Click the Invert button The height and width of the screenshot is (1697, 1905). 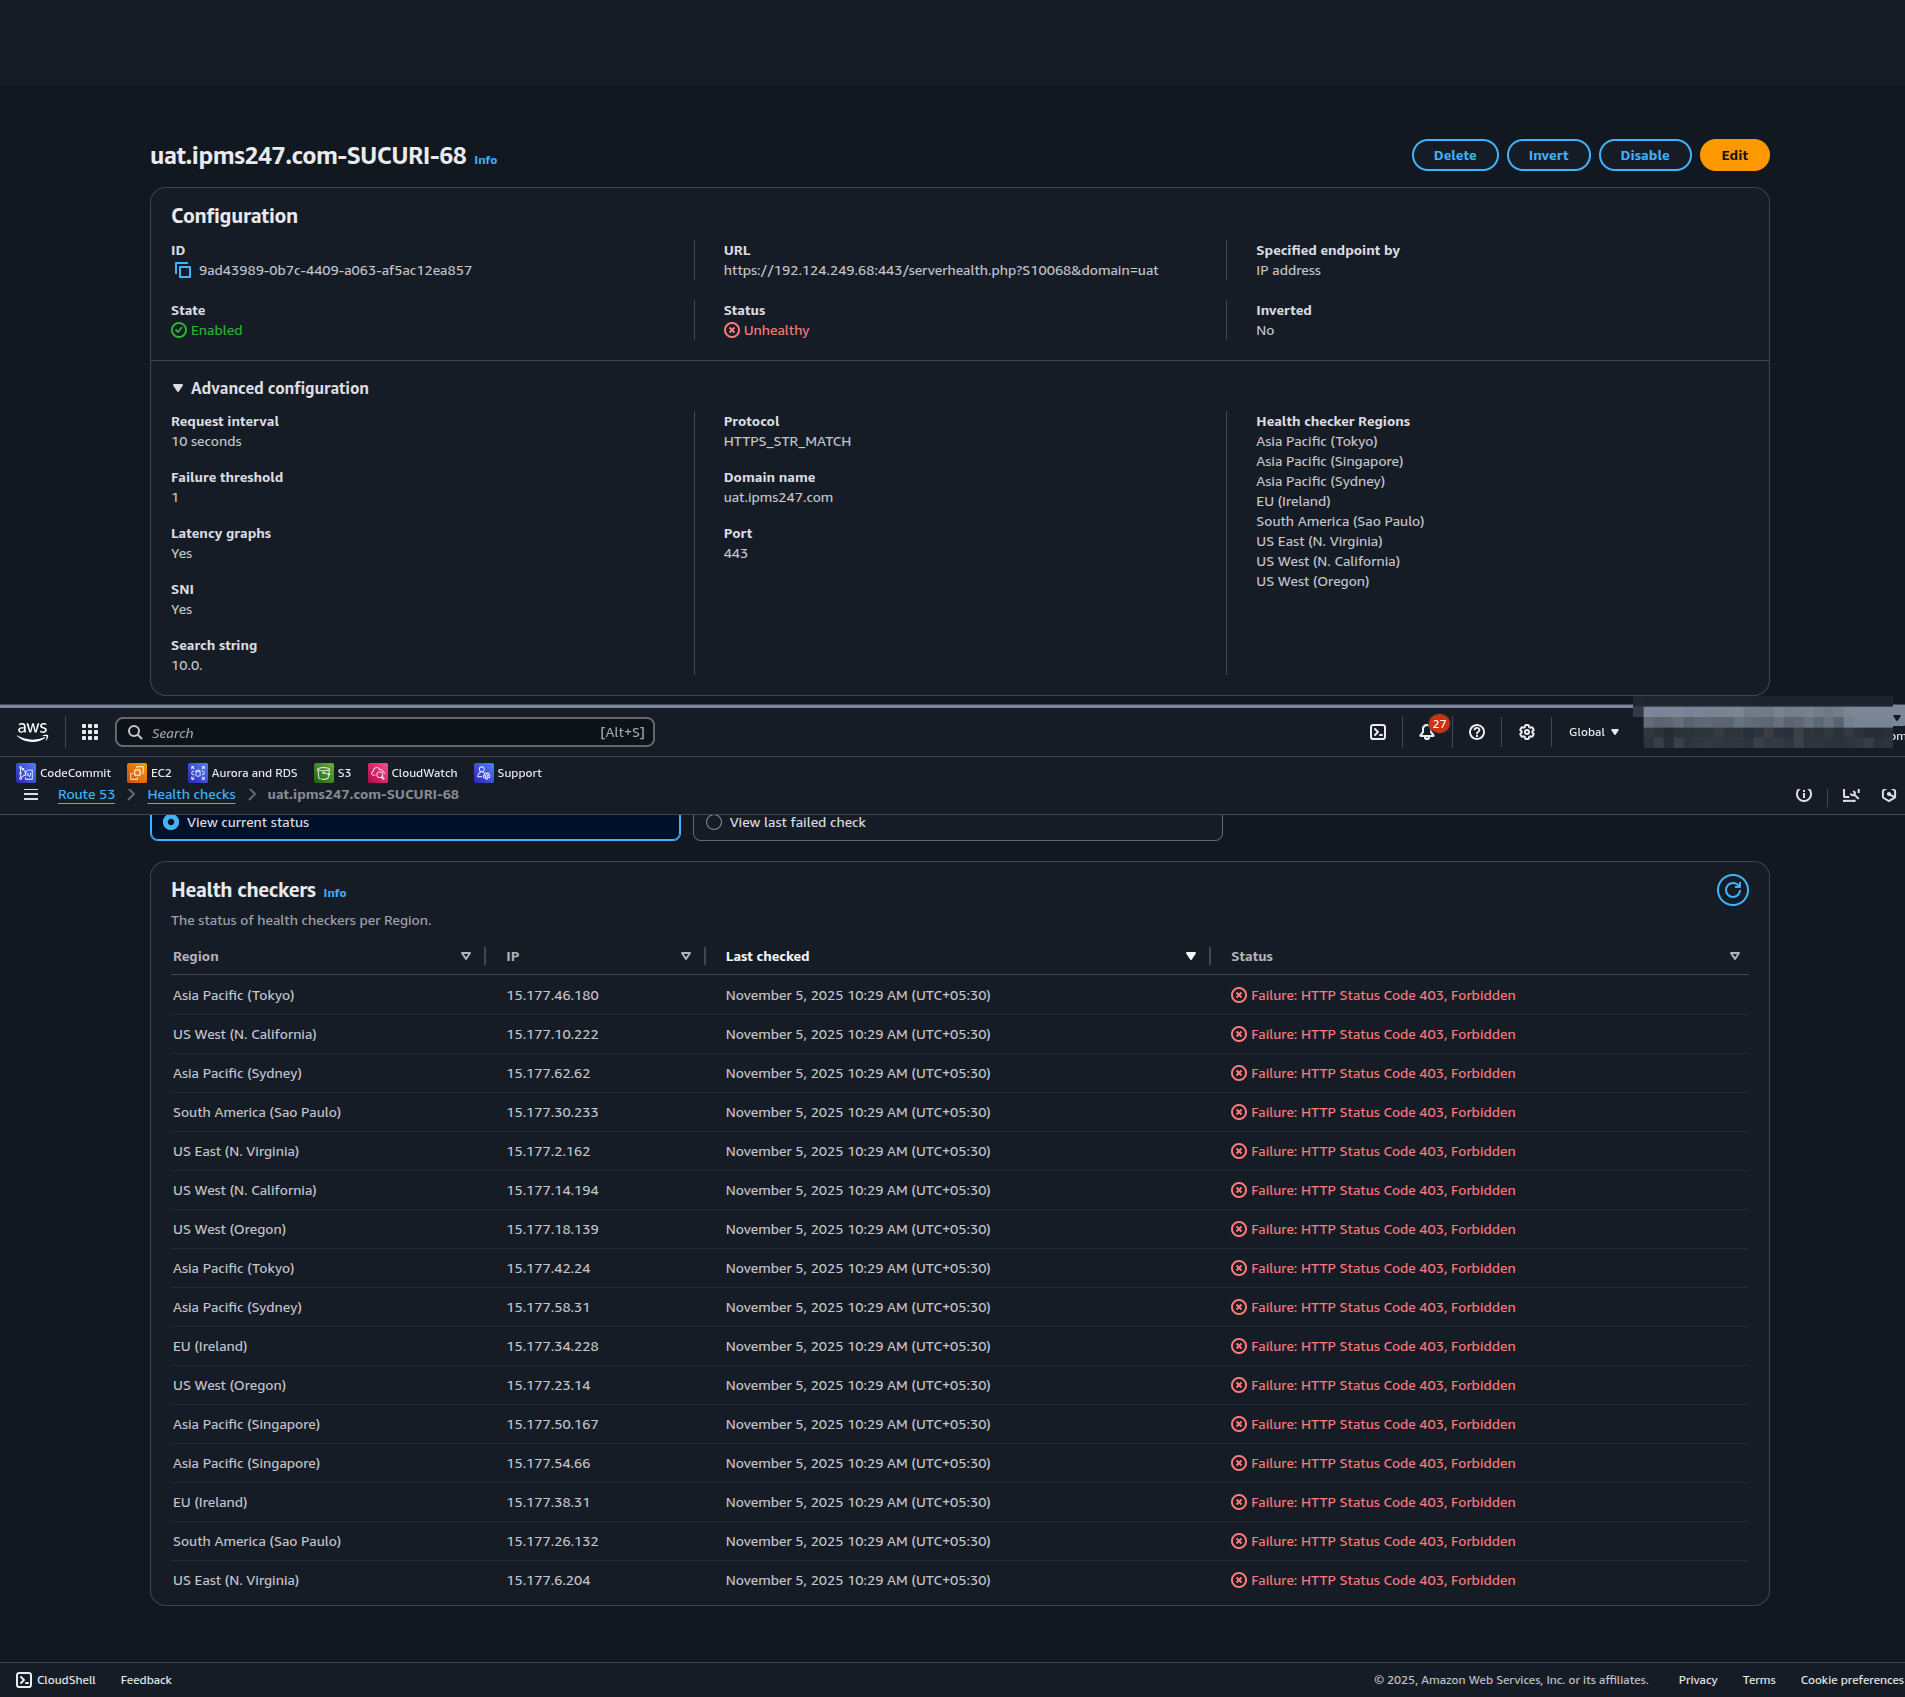pyautogui.click(x=1548, y=155)
